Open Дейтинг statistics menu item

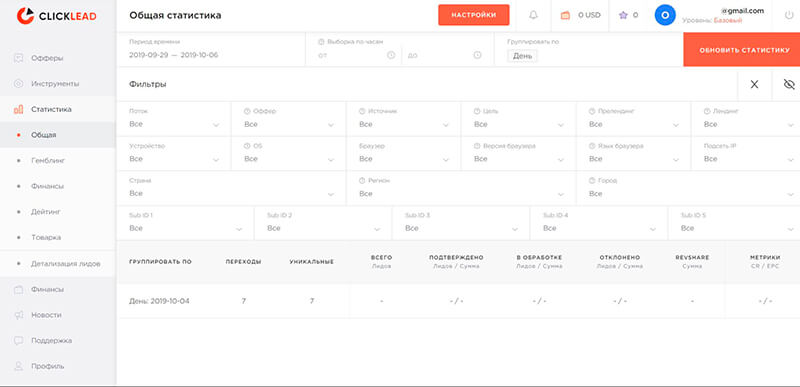point(58,212)
